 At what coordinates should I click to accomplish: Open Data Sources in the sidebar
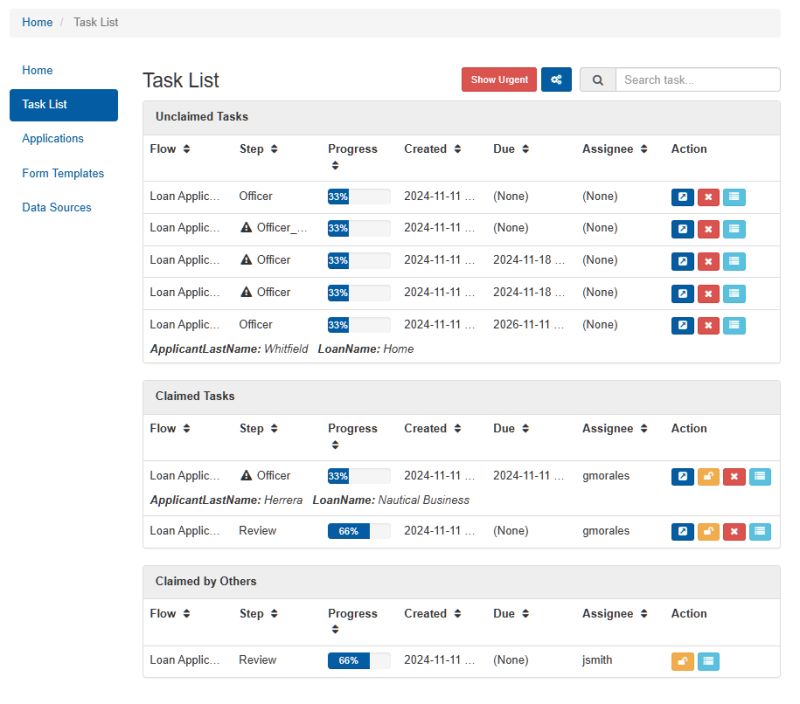click(x=57, y=208)
